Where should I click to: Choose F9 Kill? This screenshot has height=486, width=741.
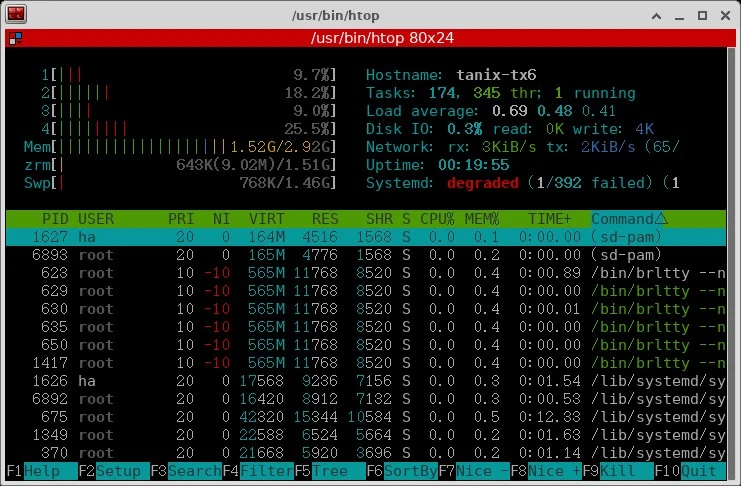(x=618, y=471)
